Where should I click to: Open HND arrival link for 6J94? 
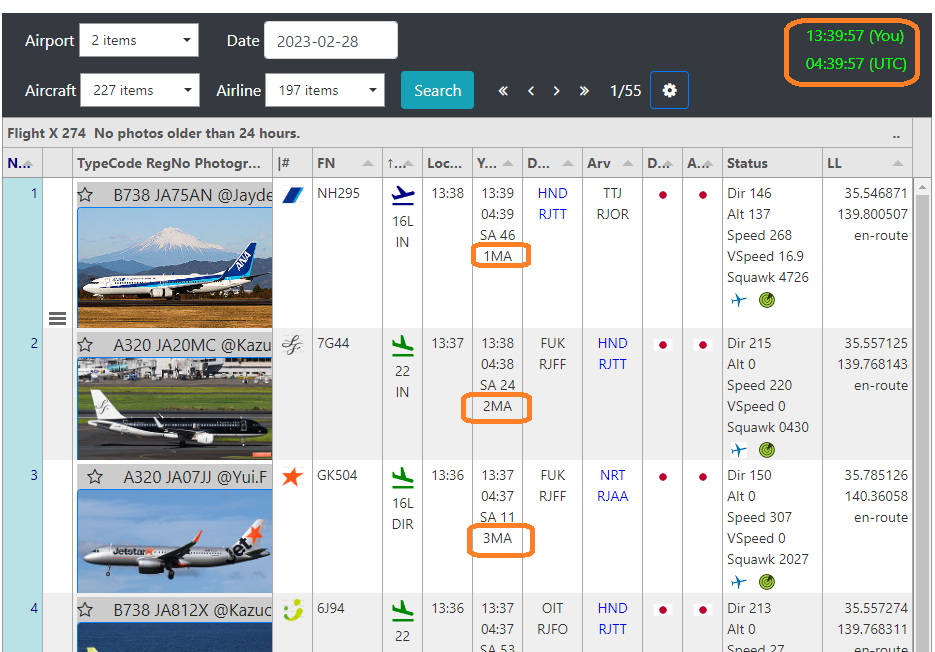pos(612,608)
